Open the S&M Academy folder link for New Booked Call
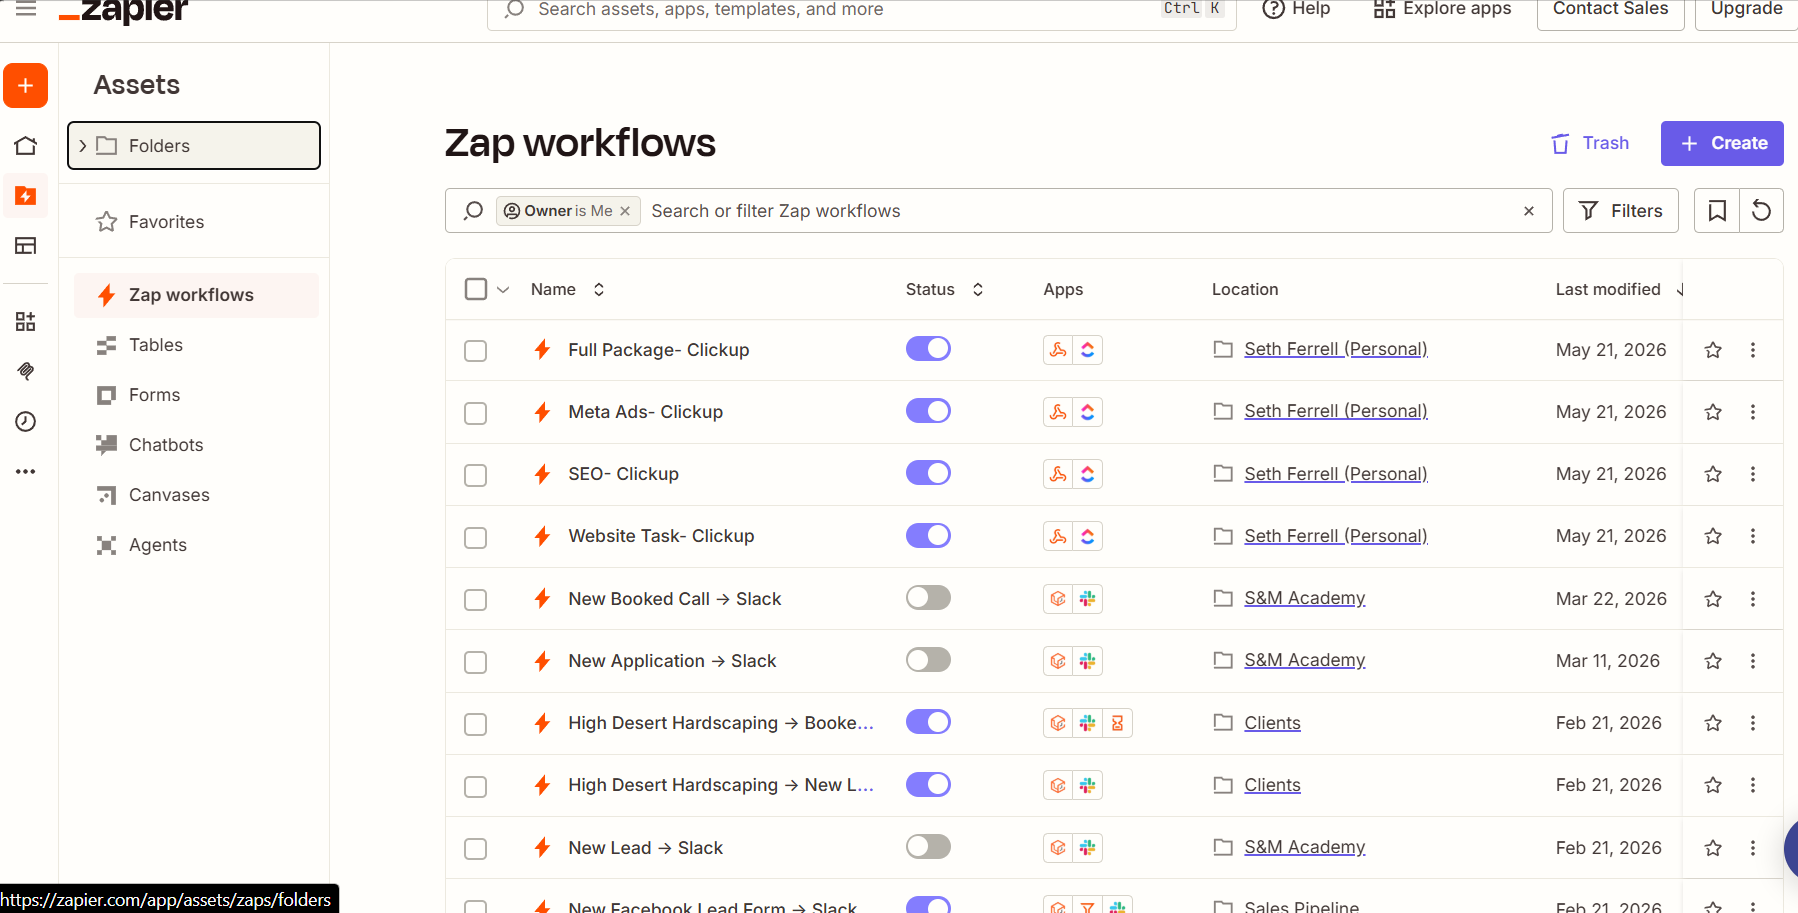 coord(1304,598)
